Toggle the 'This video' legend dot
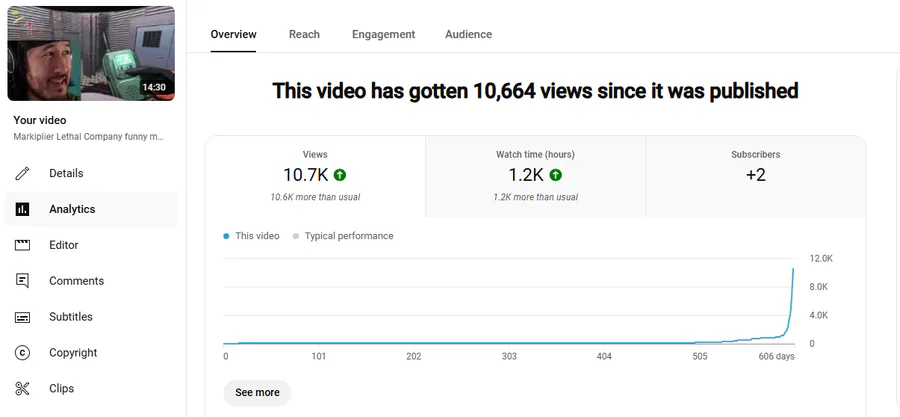 pyautogui.click(x=226, y=236)
